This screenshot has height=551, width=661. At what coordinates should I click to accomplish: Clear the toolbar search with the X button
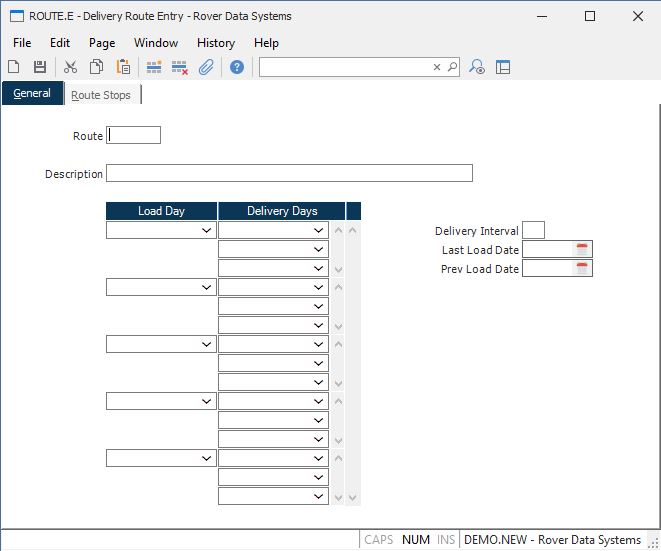click(x=437, y=67)
